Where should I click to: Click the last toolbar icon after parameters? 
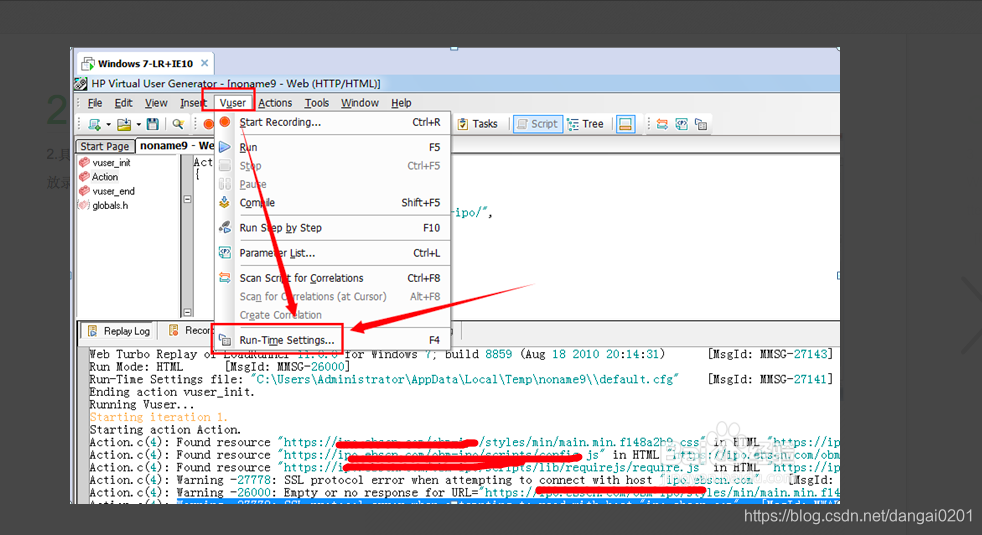click(x=701, y=124)
